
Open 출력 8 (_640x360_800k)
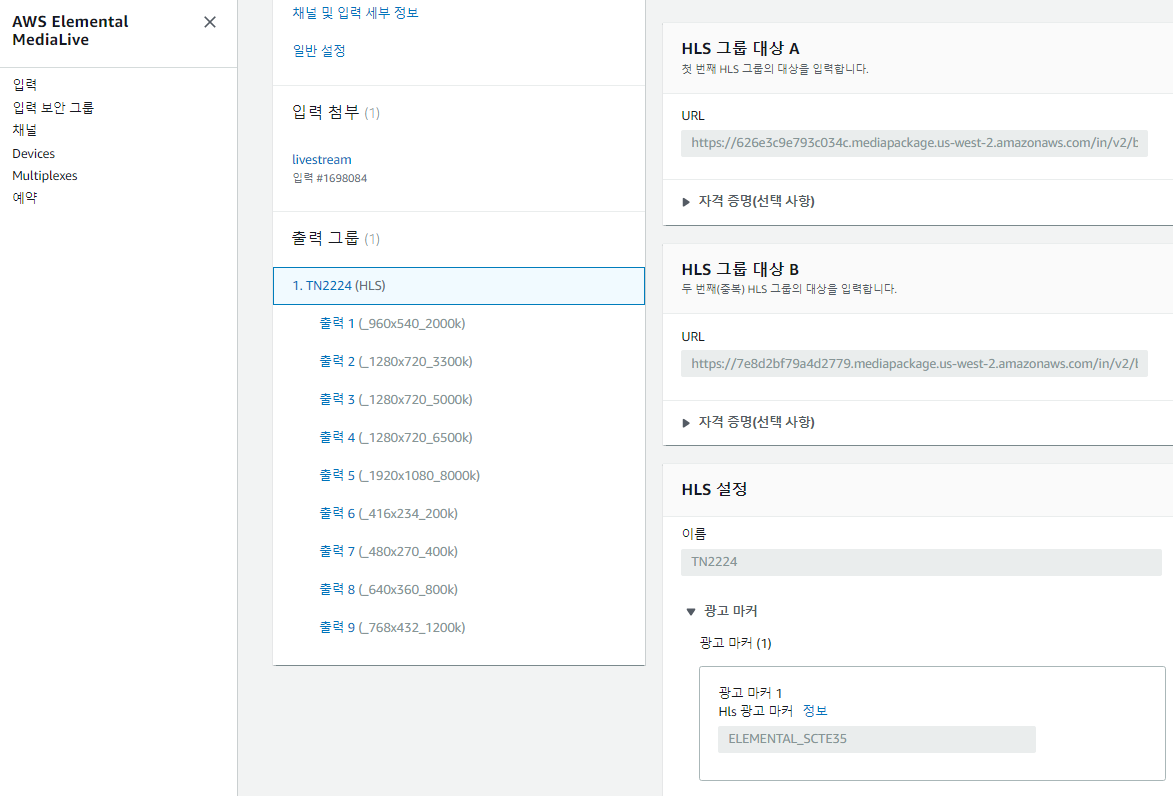tap(388, 590)
